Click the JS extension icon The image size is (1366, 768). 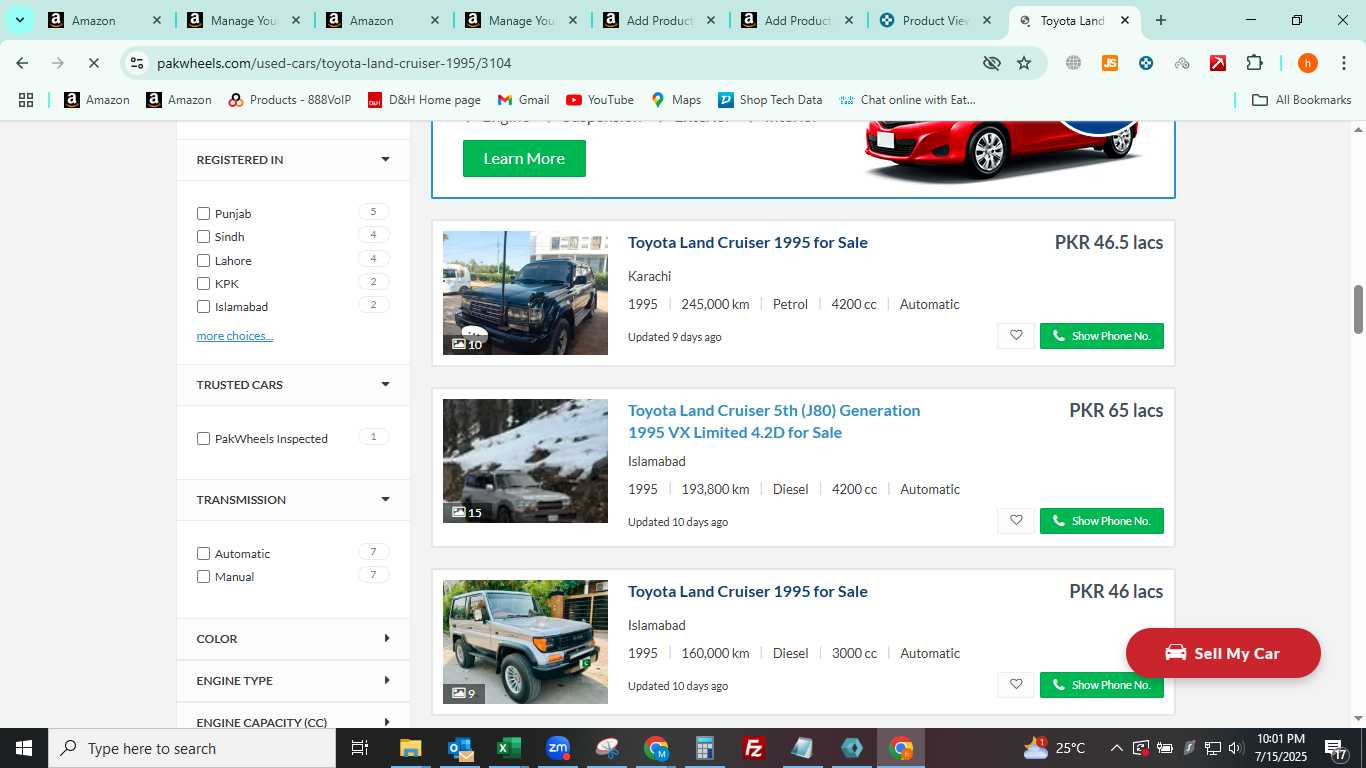(x=1109, y=63)
